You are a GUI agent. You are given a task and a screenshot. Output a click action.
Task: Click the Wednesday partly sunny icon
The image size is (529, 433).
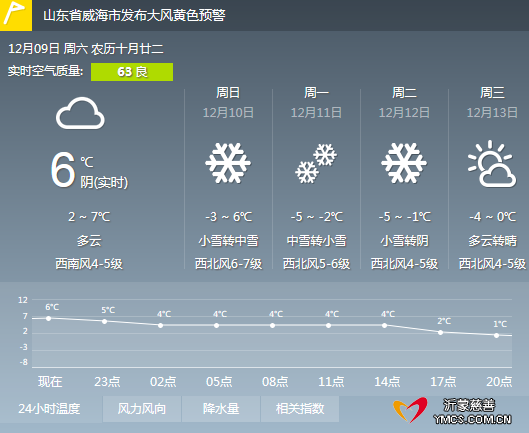tap(492, 164)
